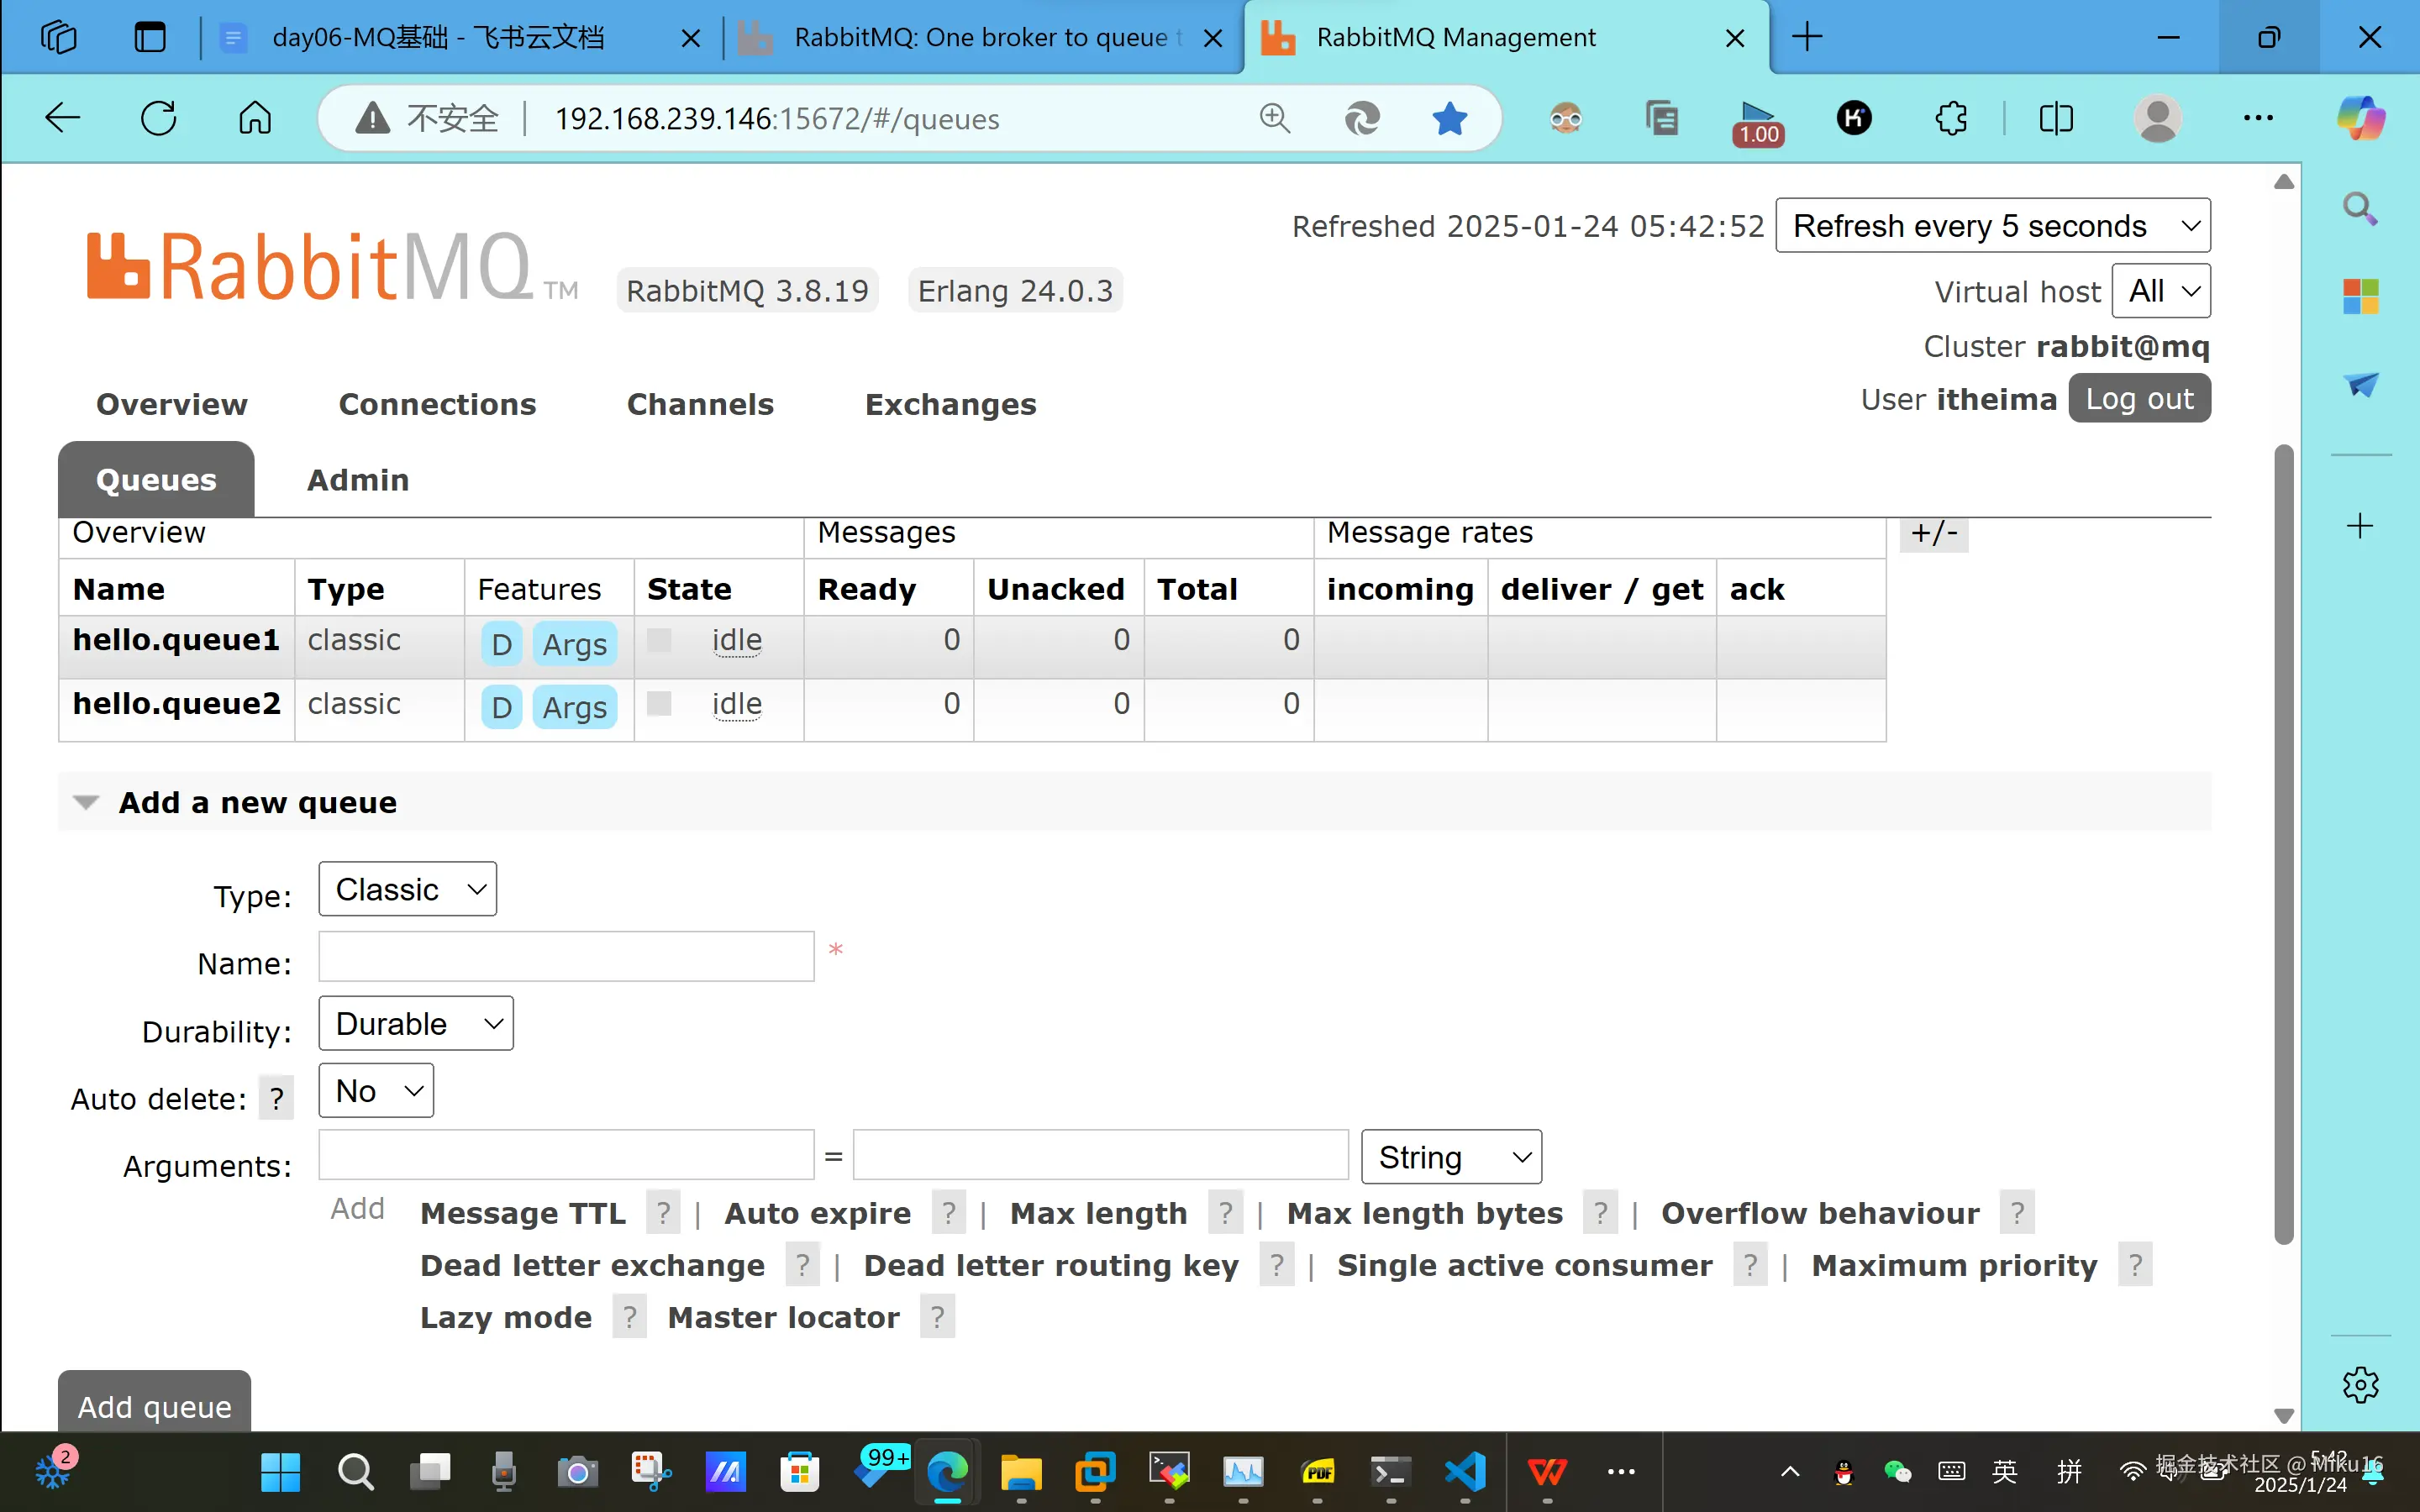This screenshot has height=1512, width=2420.
Task: Click the browser refresh icon
Action: tap(158, 118)
